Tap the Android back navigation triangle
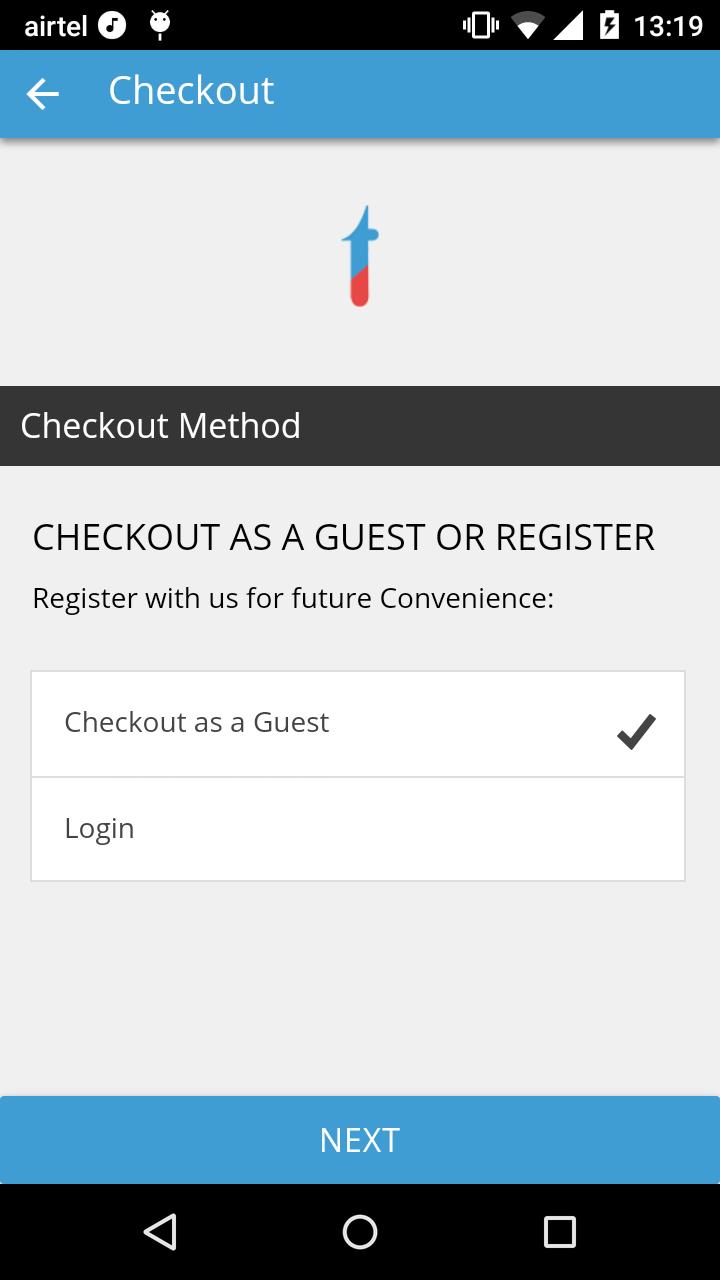 pos(160,1232)
